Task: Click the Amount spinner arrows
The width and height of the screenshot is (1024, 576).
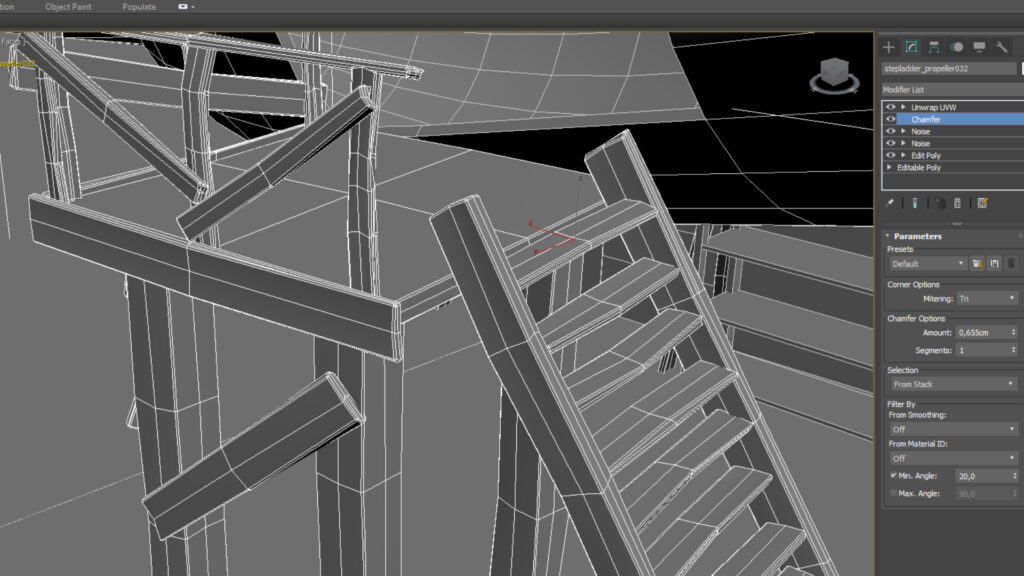Action: pos(1014,332)
